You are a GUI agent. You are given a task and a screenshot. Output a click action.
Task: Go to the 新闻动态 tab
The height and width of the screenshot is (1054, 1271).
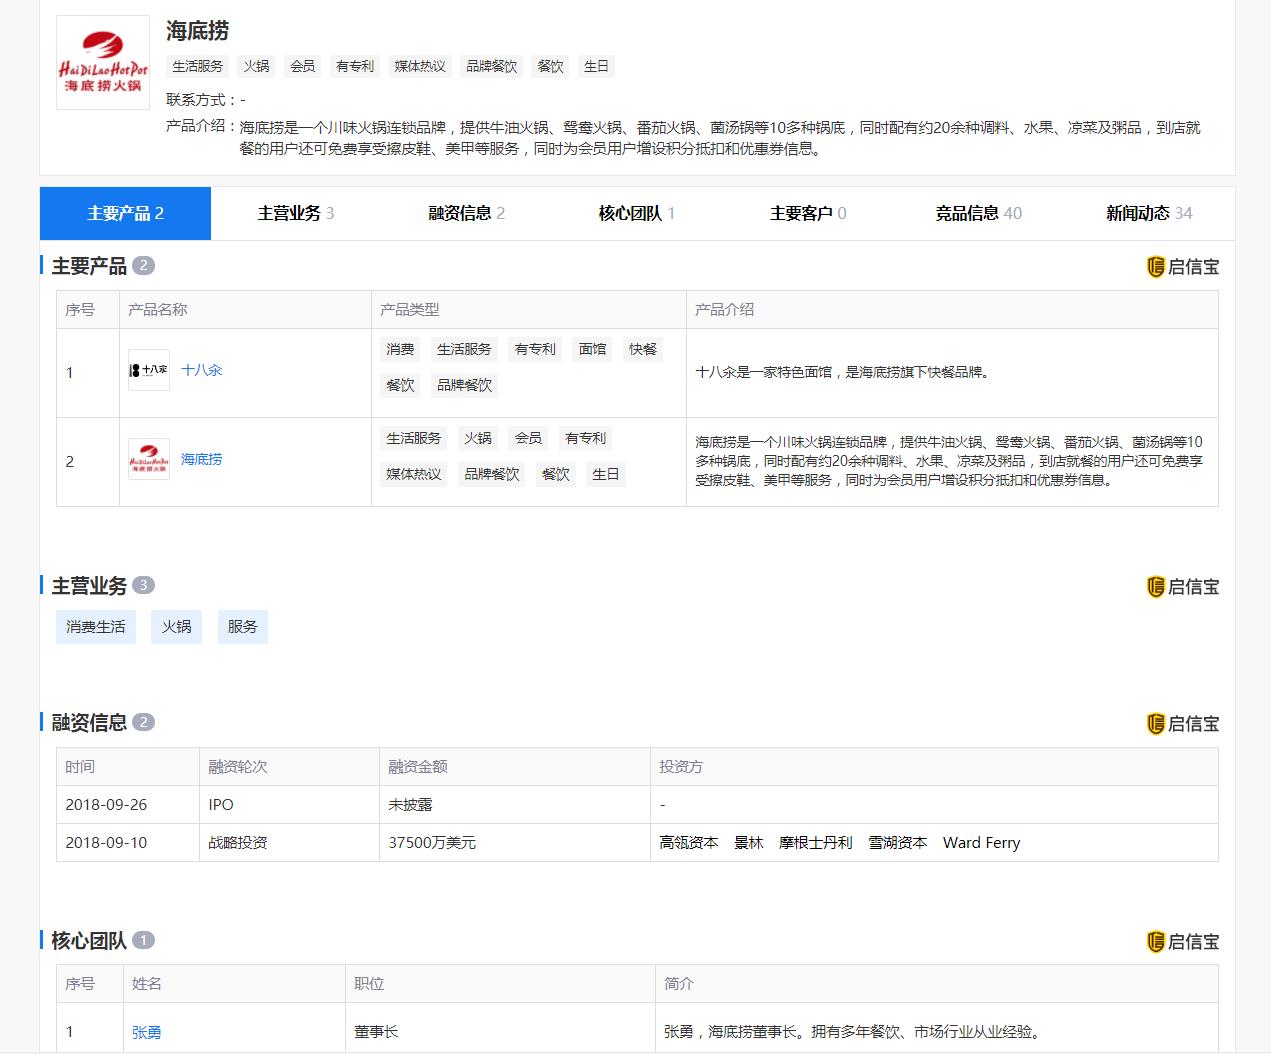pos(1149,213)
